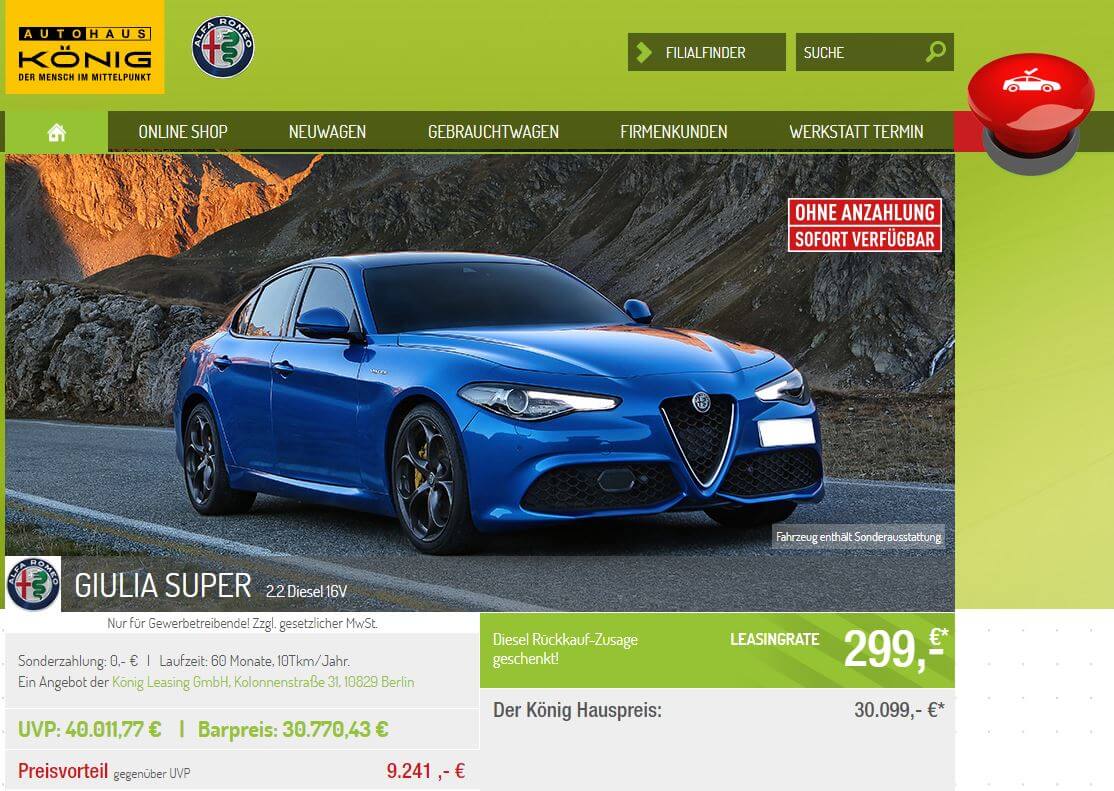Click the magnifying glass search icon
The height and width of the screenshot is (791, 1114).
click(936, 52)
